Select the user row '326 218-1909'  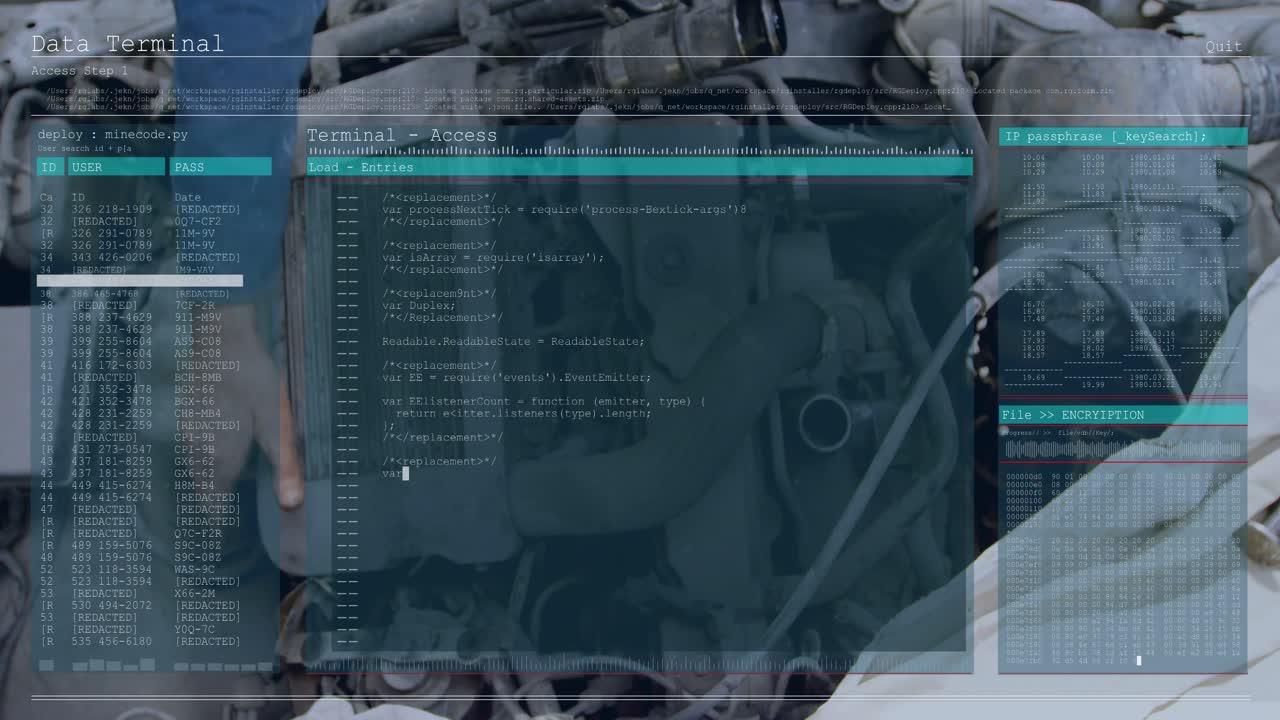pos(140,209)
